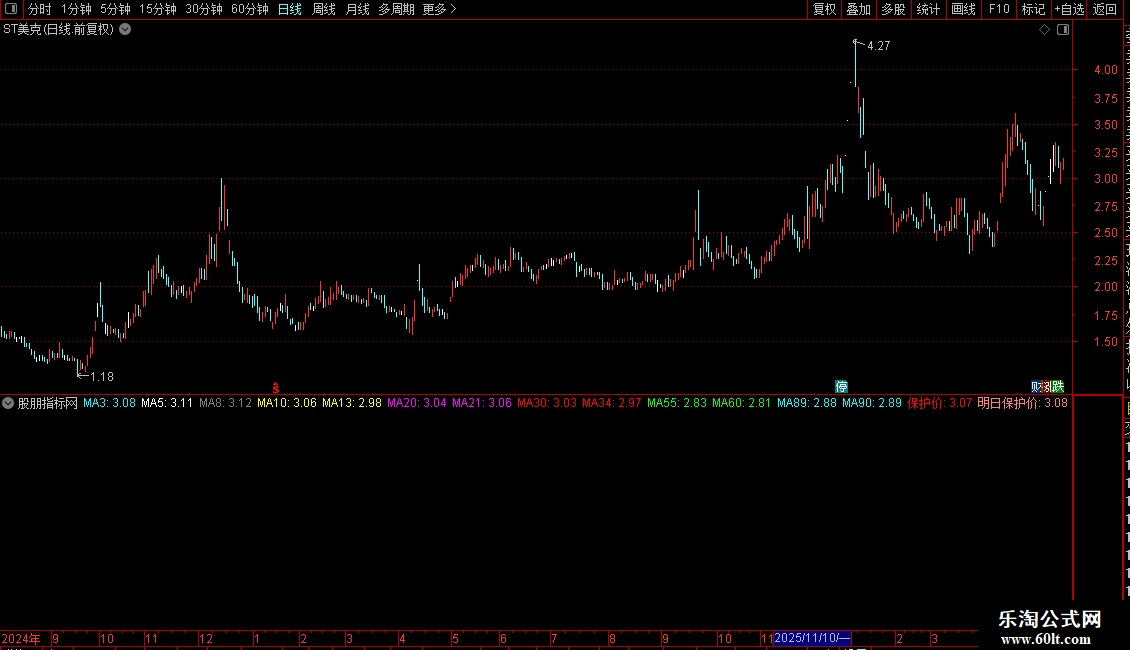Click the 4.27 high price label
Image resolution: width=1130 pixels, height=650 pixels.
click(878, 46)
